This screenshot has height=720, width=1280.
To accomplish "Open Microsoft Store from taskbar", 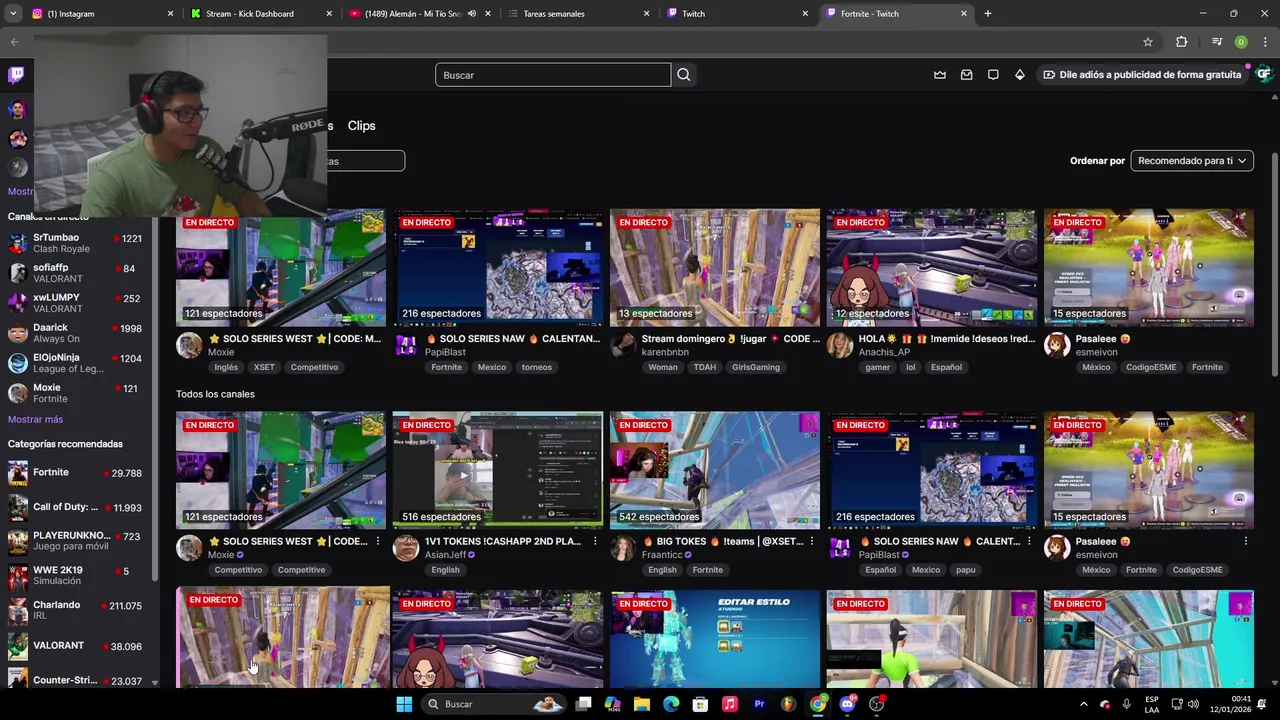I will [x=700, y=704].
